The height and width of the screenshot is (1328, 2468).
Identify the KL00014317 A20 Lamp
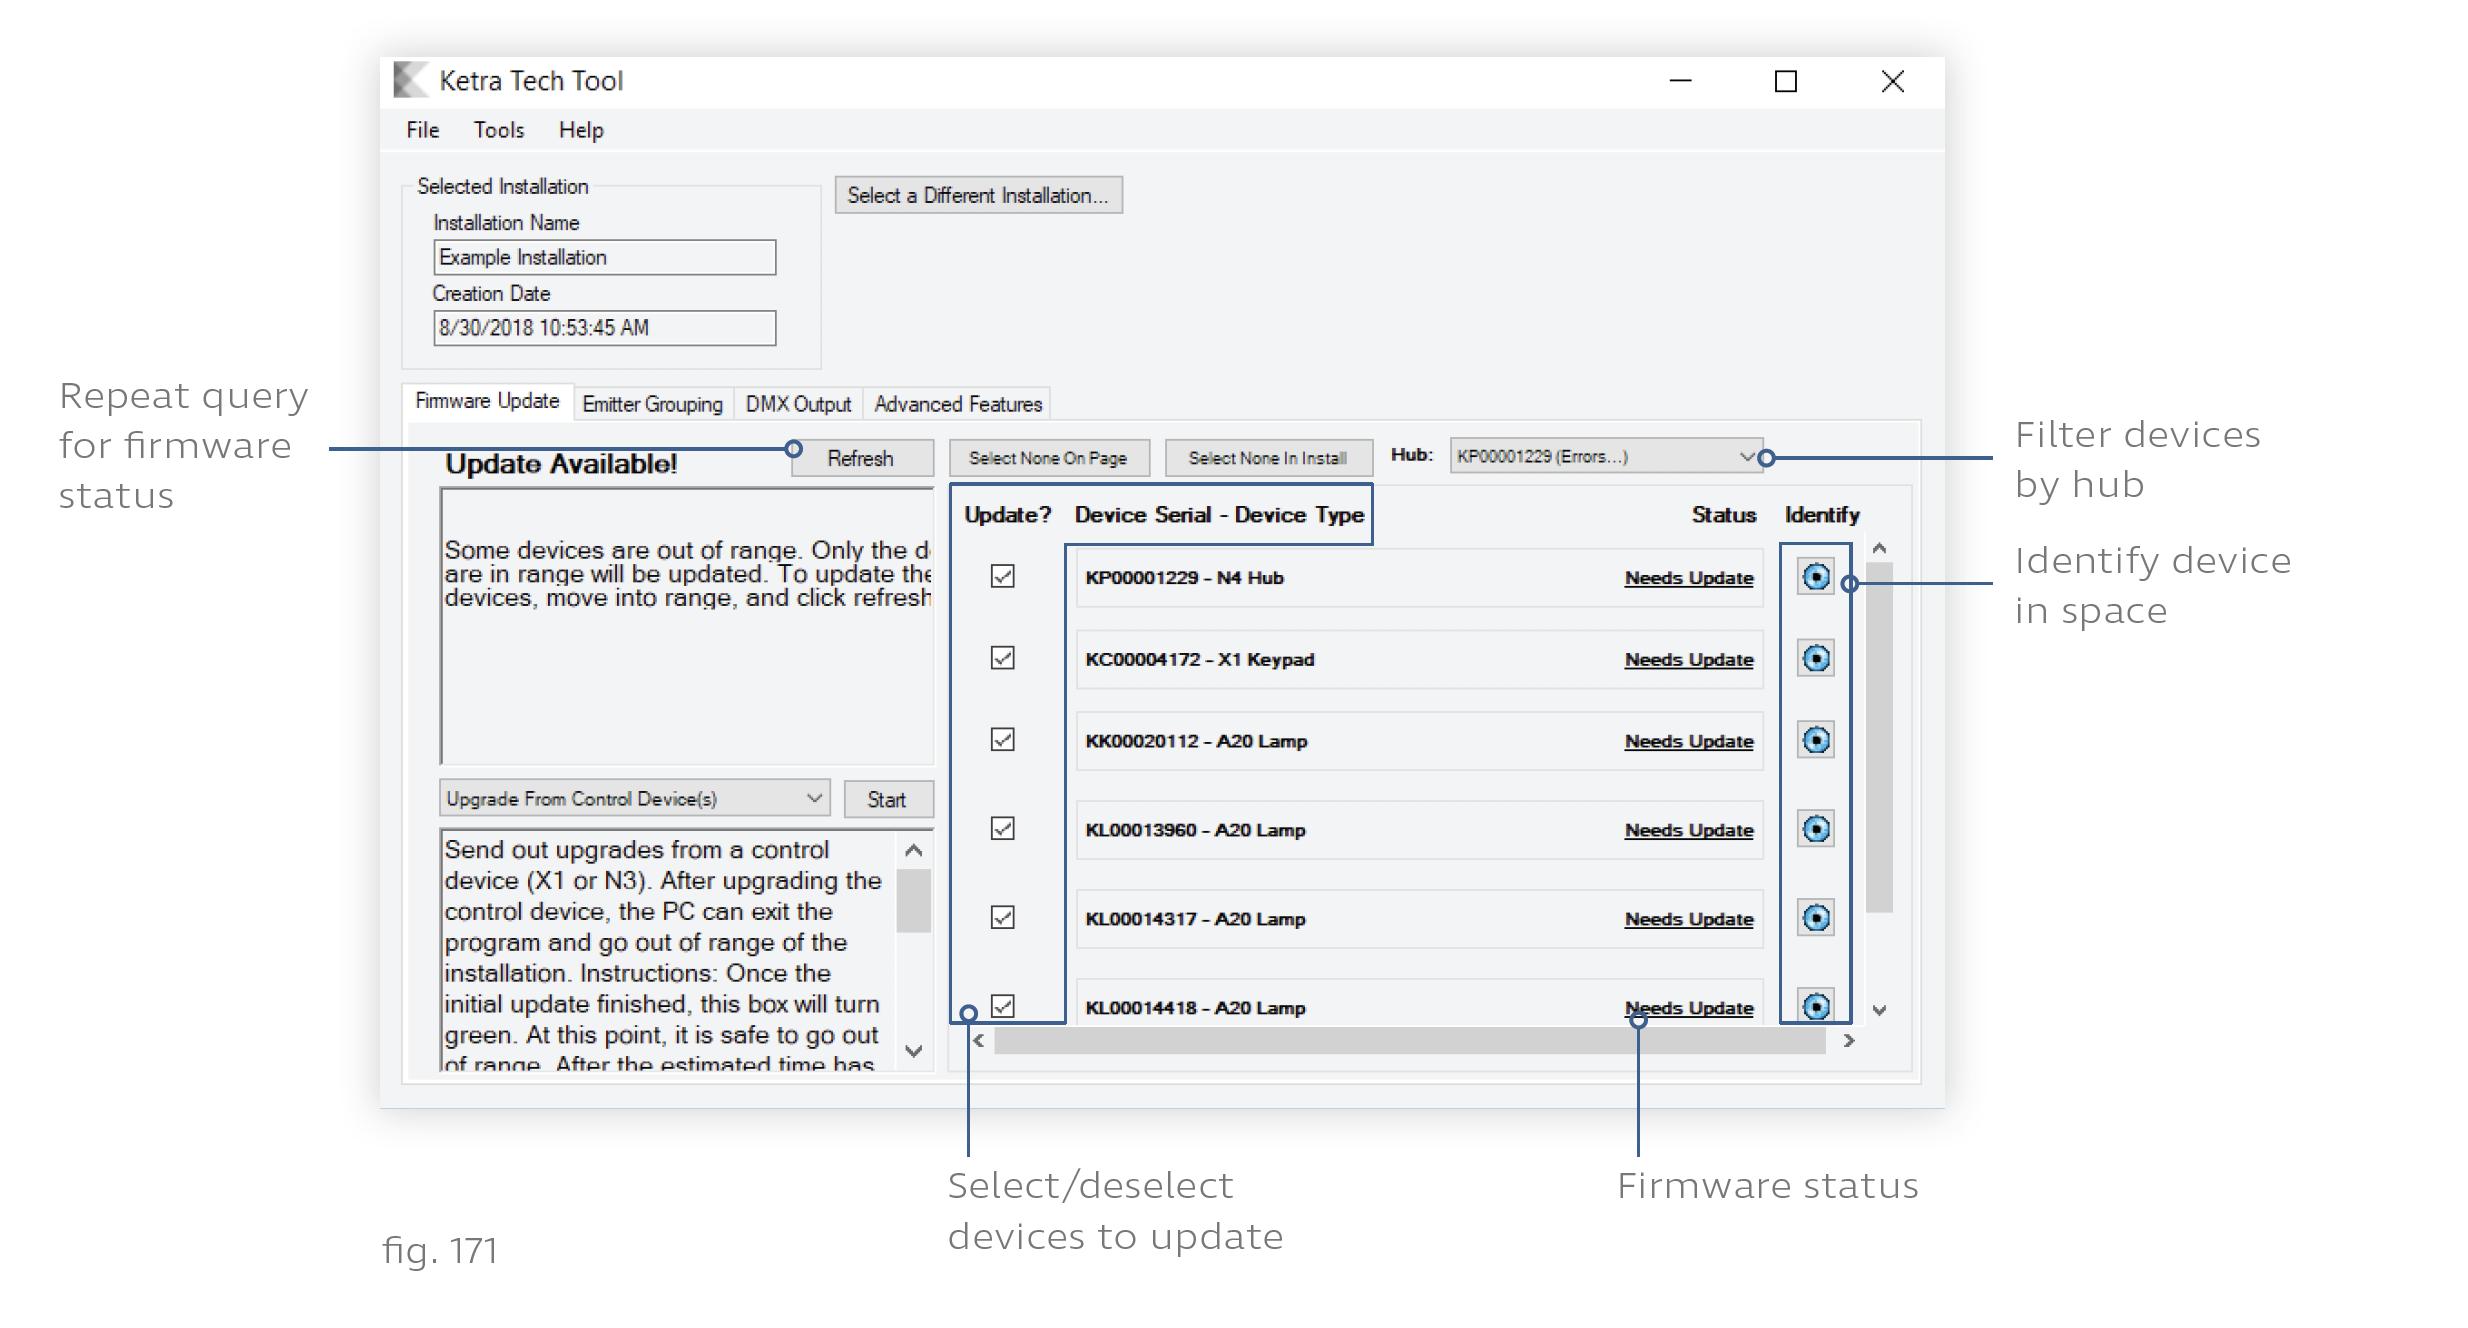click(1815, 918)
